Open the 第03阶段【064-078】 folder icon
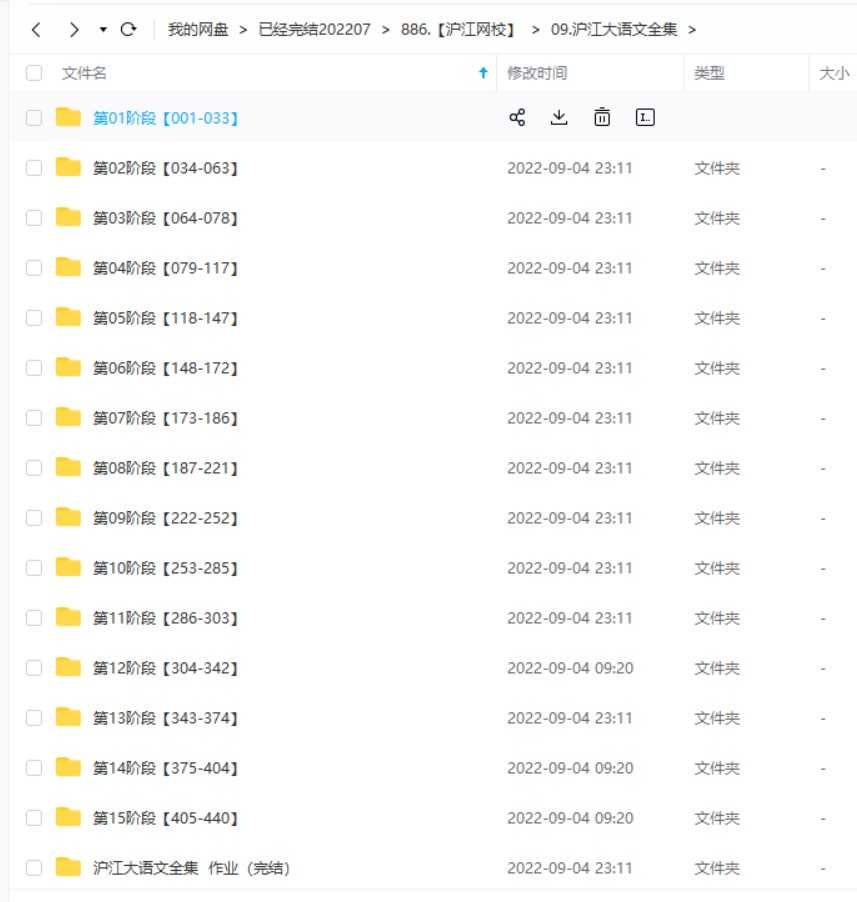The width and height of the screenshot is (857, 902). point(68,217)
